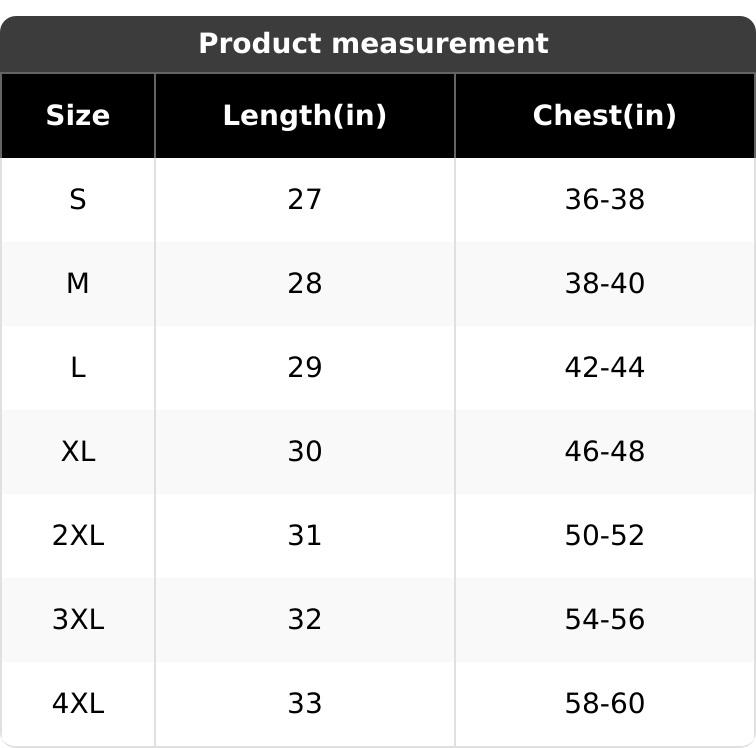Screen dimensions: 756x748
Task: Click the 3XL size cell
Action: [78, 620]
